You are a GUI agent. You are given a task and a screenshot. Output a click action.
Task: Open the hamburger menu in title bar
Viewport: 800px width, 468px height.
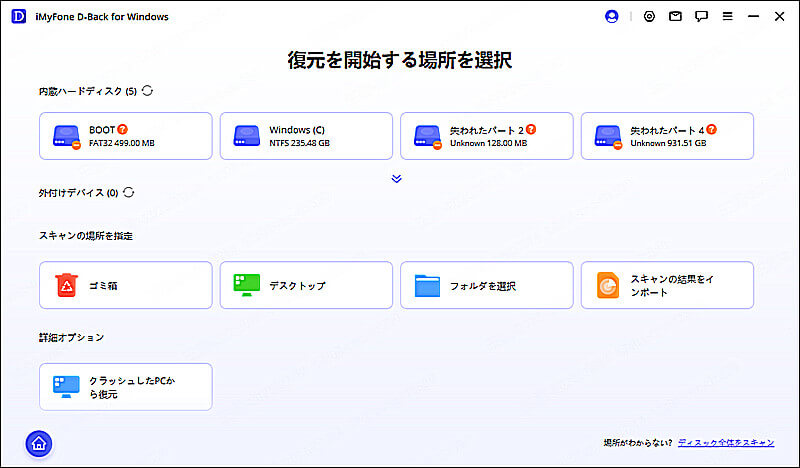click(x=728, y=17)
